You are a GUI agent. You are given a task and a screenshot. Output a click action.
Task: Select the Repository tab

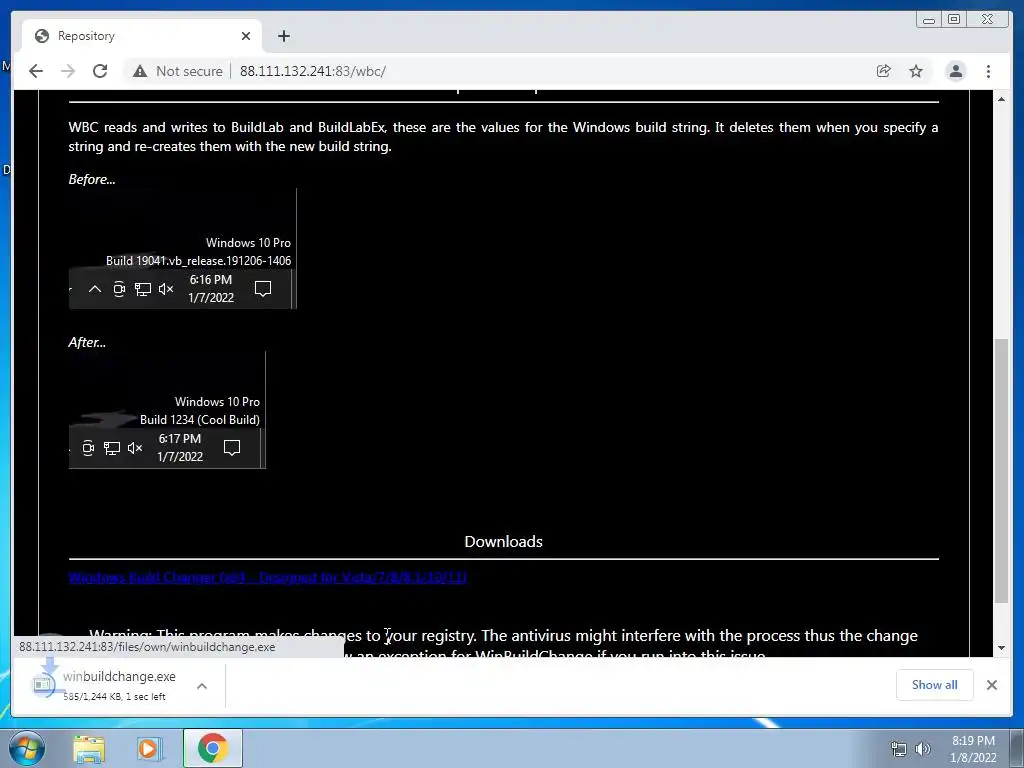coord(142,36)
